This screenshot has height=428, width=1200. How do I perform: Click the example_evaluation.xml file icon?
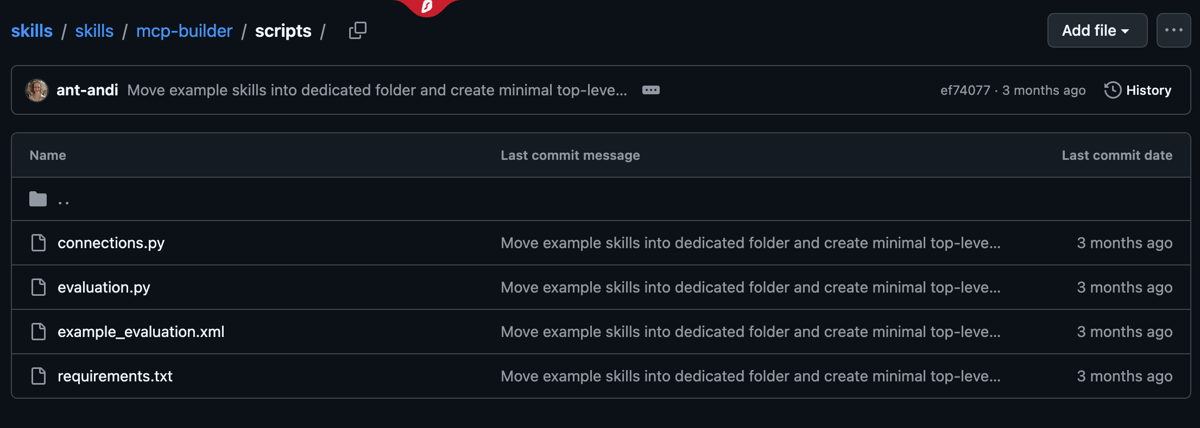pos(39,331)
